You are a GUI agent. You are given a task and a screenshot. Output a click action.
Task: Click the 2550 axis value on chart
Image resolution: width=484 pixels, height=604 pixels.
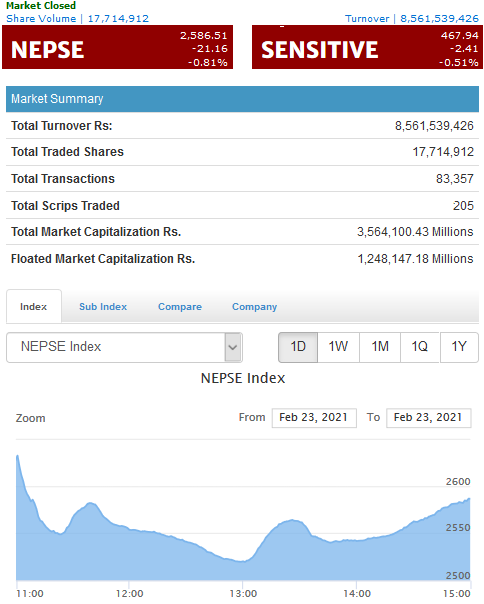coord(458,528)
